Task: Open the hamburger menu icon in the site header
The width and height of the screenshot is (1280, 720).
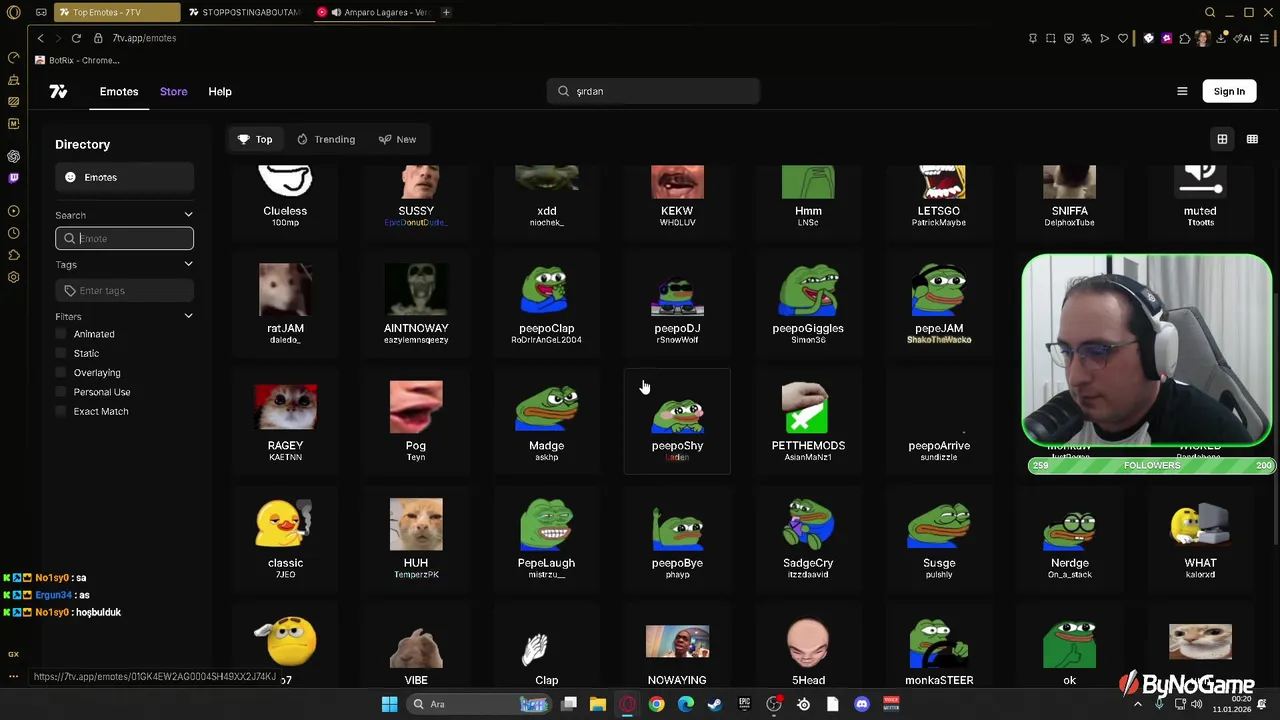Action: [x=1182, y=91]
